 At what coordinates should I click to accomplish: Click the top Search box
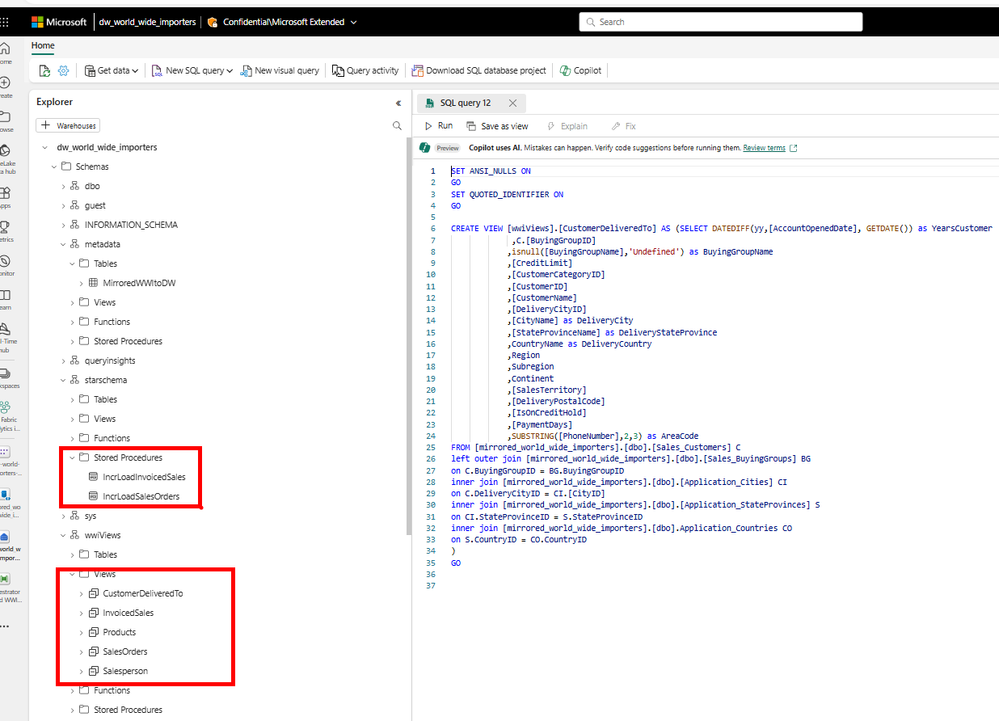point(721,22)
